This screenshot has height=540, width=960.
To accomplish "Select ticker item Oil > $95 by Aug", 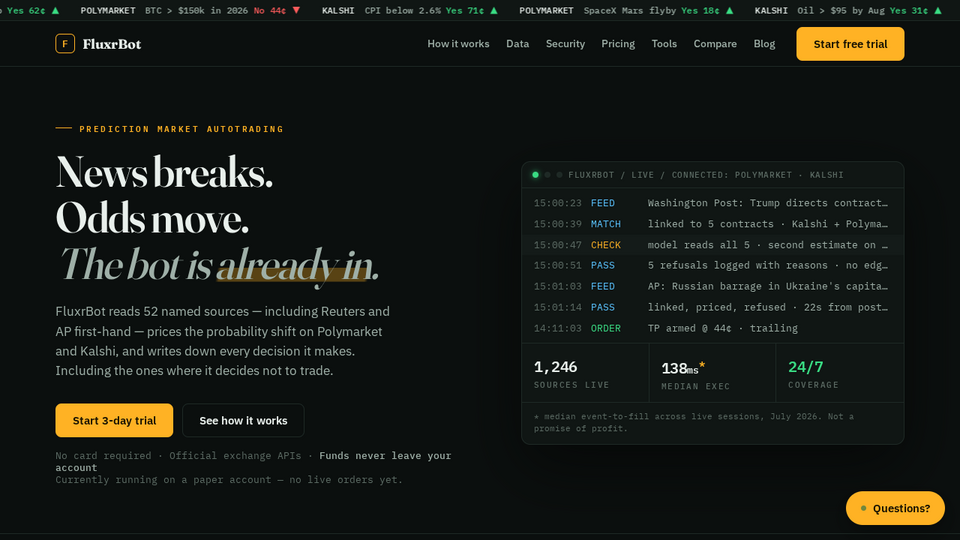I will pyautogui.click(x=841, y=10).
